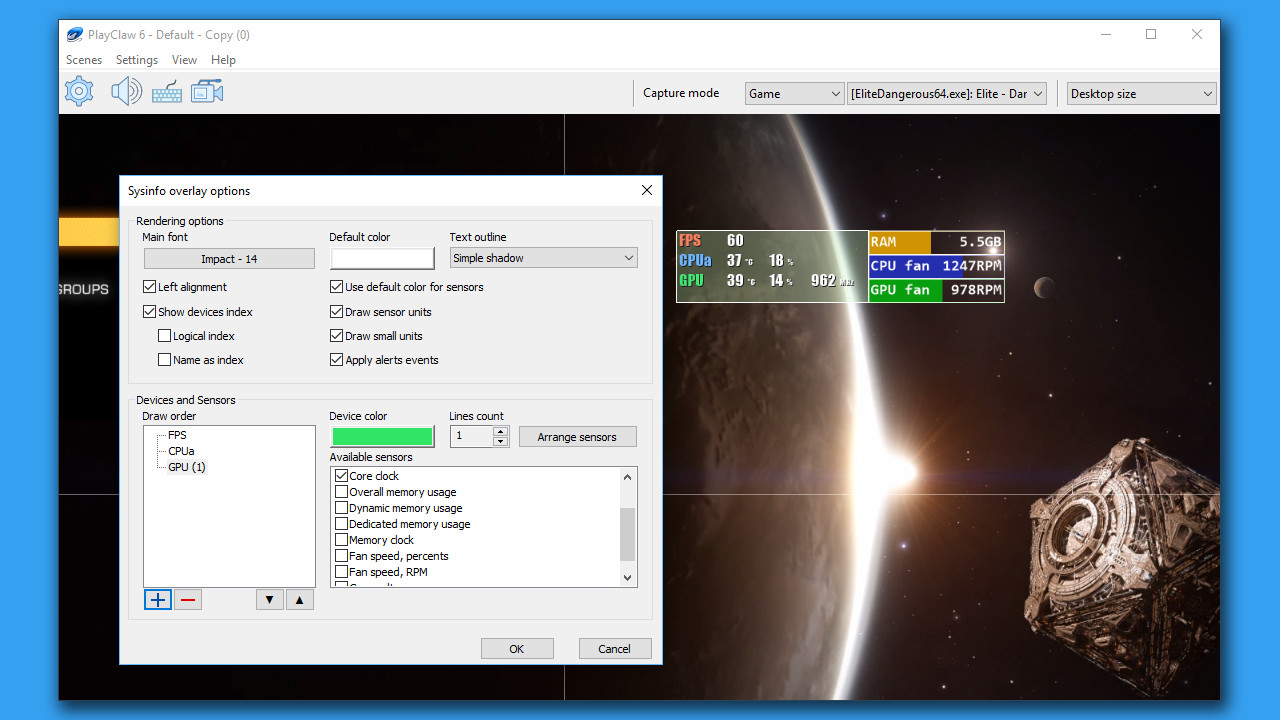1280x720 pixels.
Task: Confirm changes with the OK button
Action: tap(517, 648)
